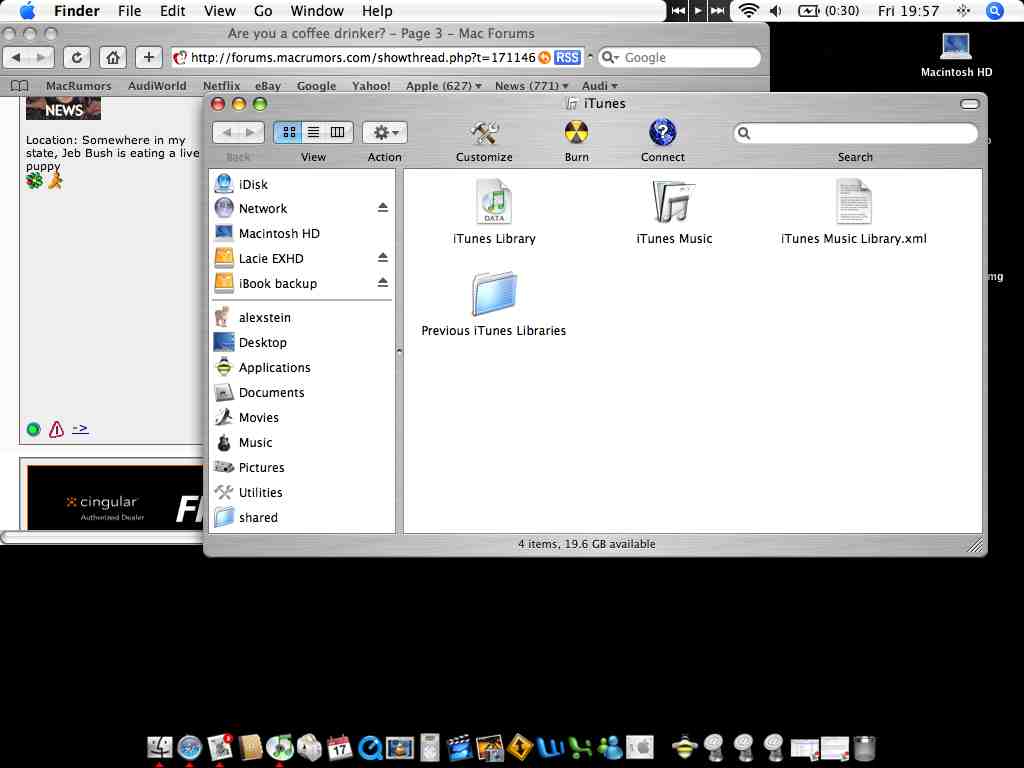The width and height of the screenshot is (1024, 768).
Task: Expand the Apple (627) bookmarks dropdown
Action: 443,86
